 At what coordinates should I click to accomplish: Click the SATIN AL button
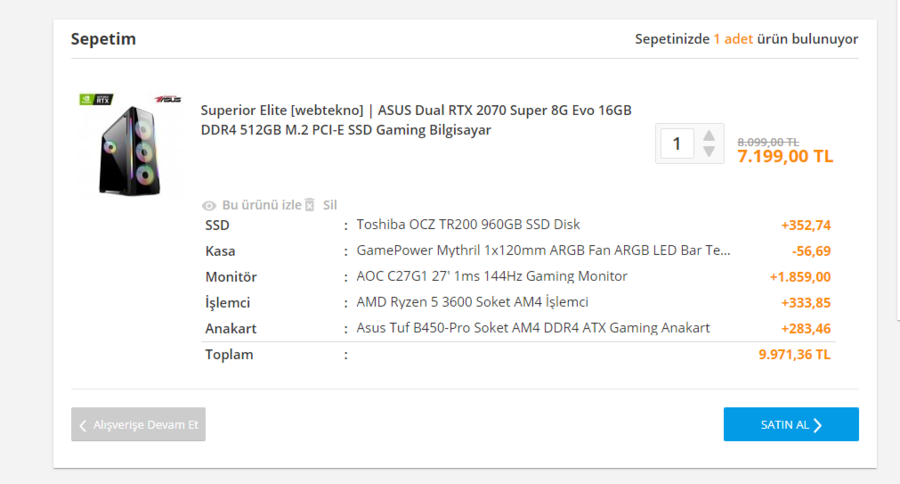coord(790,424)
